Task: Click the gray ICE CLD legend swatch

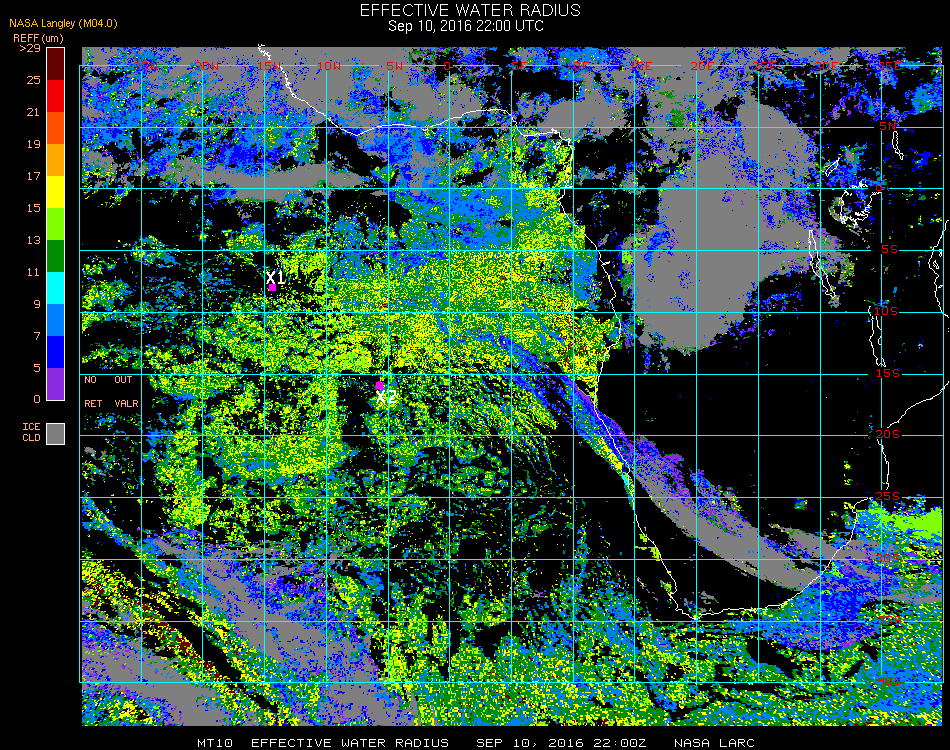Action: (56, 434)
